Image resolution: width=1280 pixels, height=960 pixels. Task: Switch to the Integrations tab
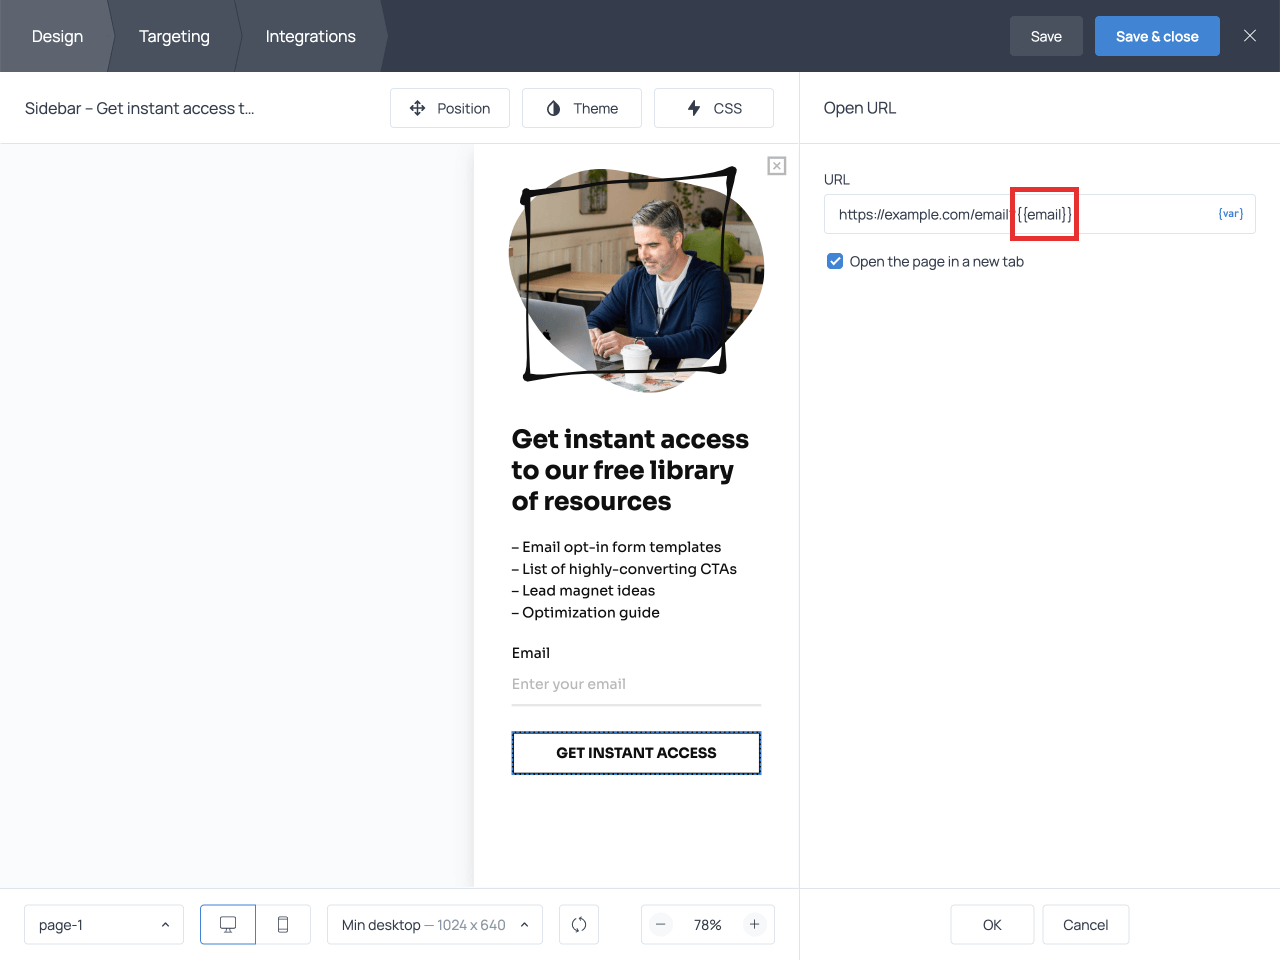(310, 36)
